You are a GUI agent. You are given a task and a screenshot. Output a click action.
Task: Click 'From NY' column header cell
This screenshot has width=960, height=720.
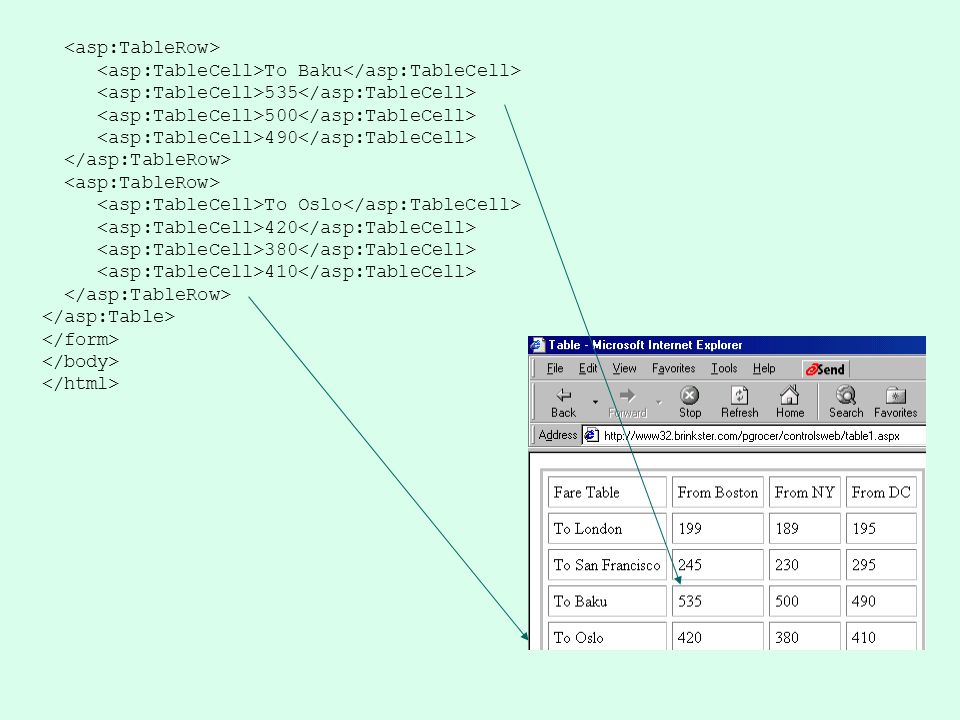pyautogui.click(x=804, y=492)
